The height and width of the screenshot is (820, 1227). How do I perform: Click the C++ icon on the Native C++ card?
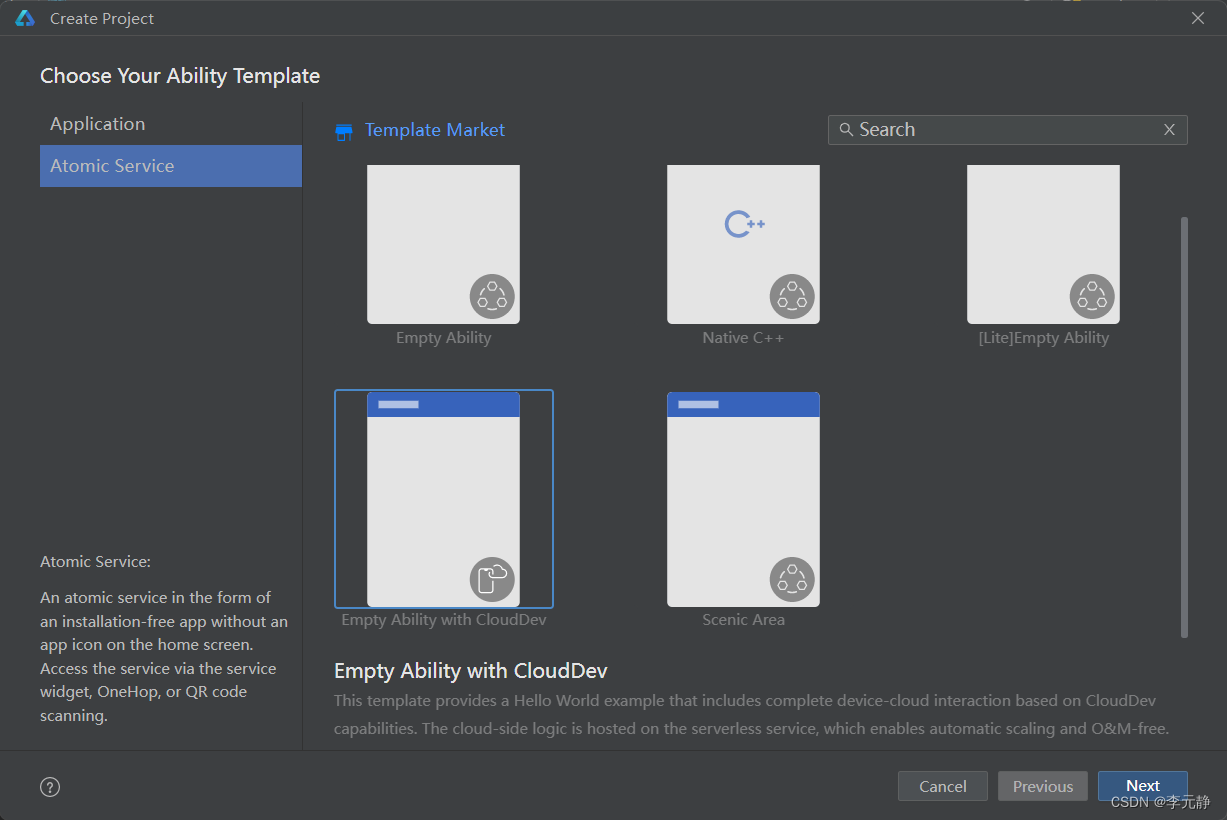(745, 224)
